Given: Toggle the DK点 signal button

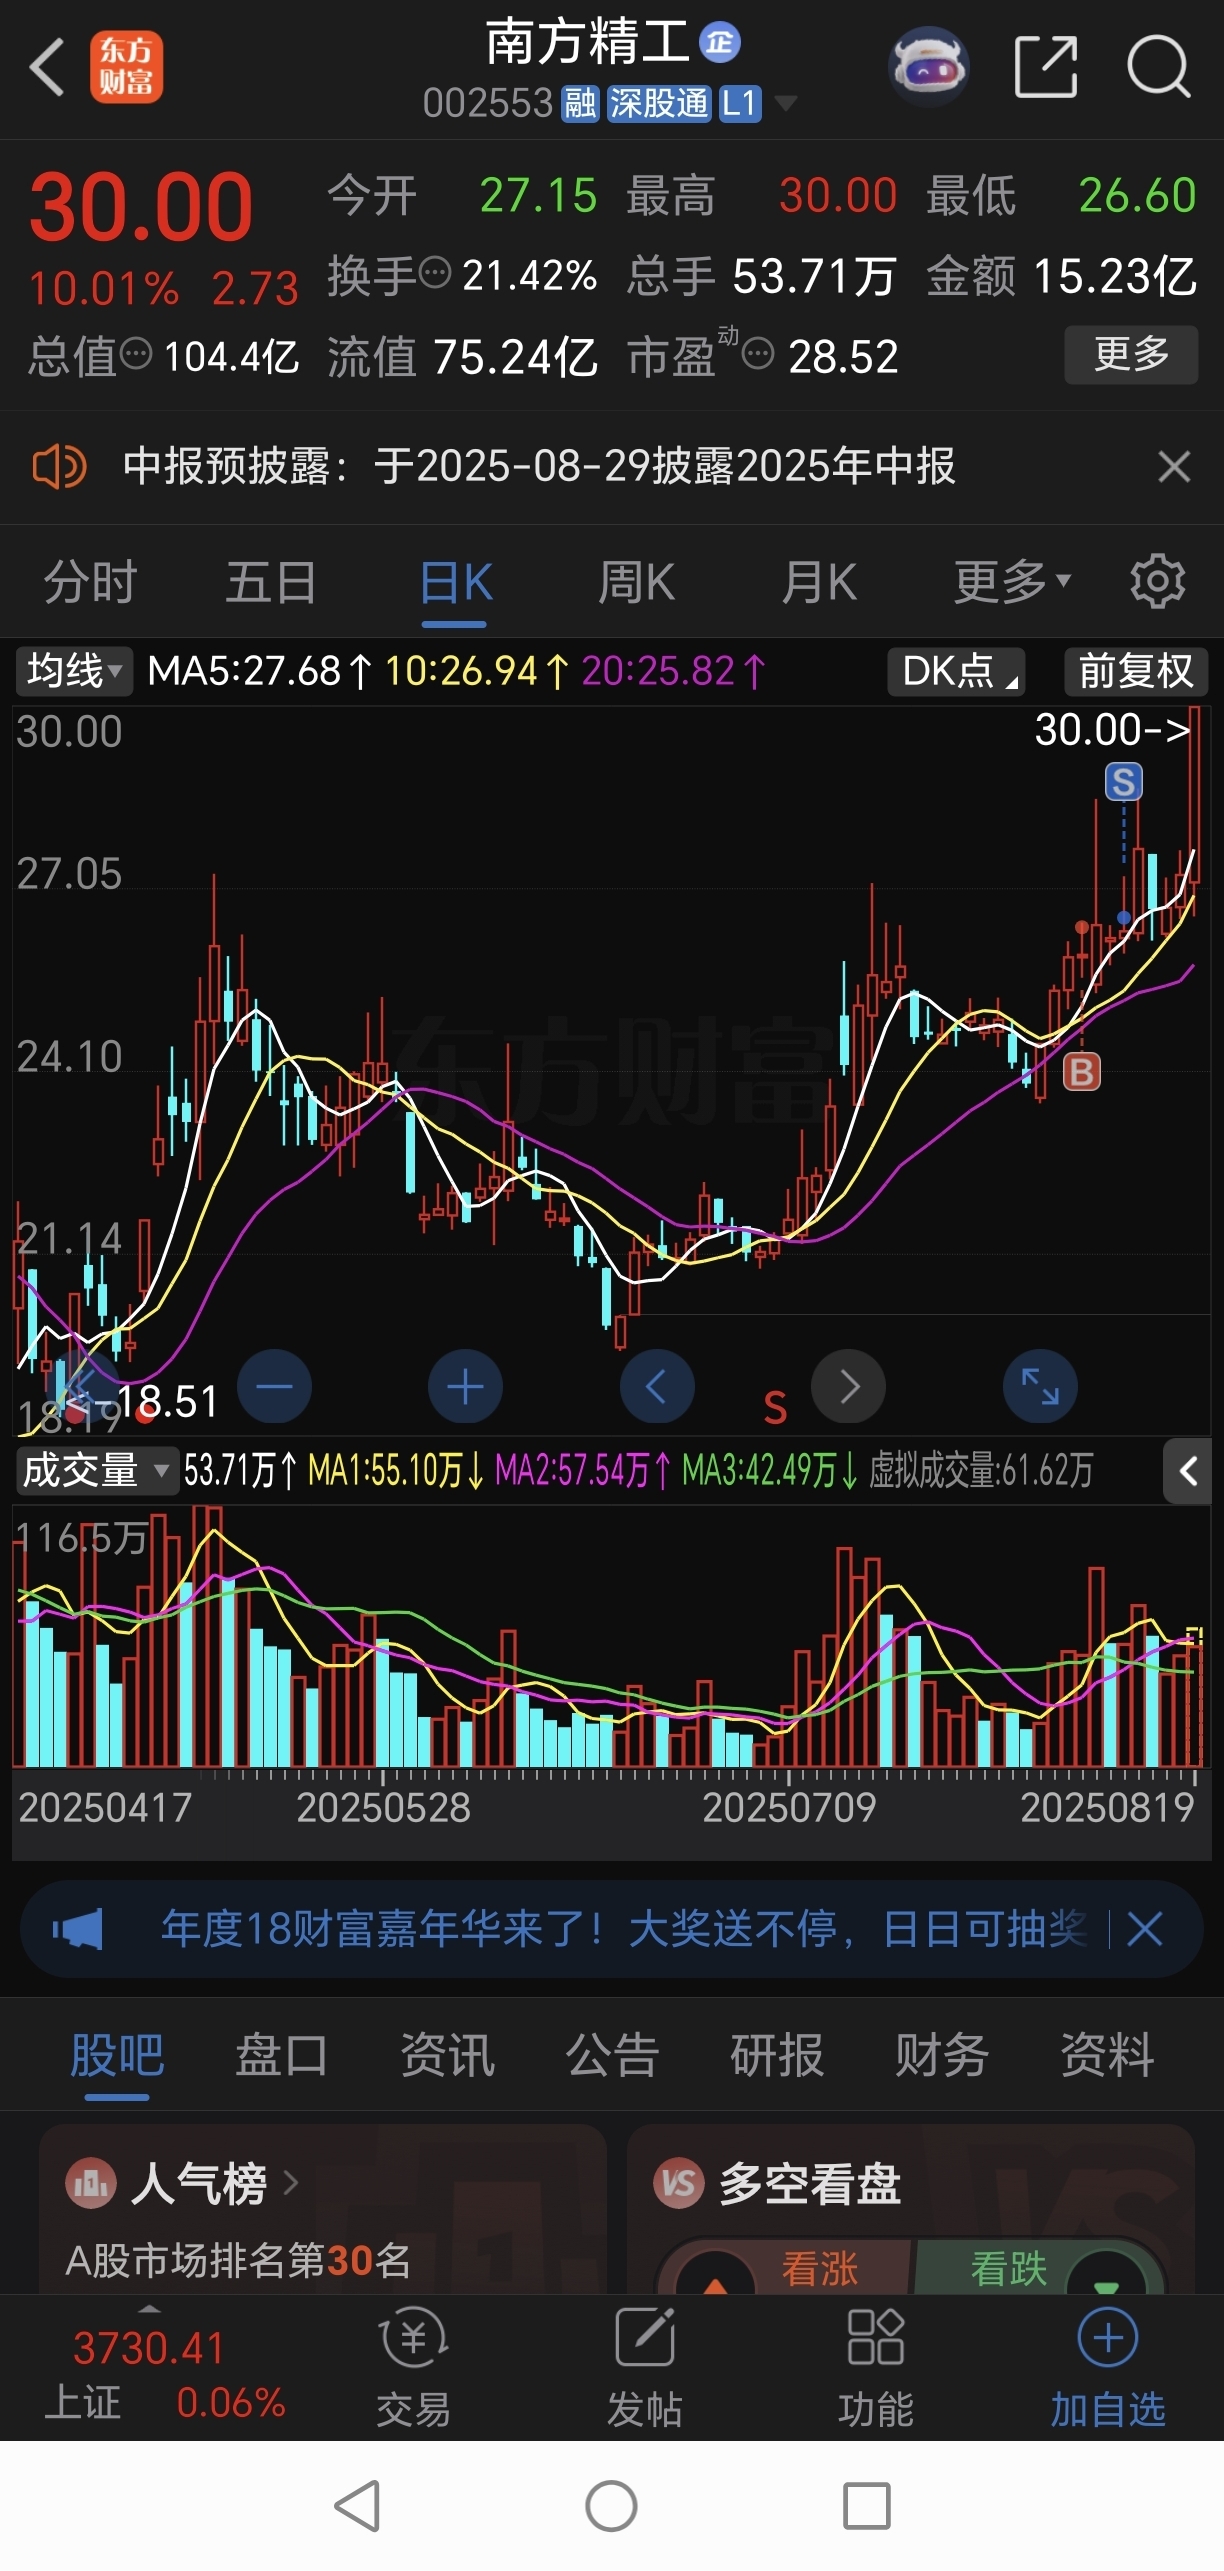Looking at the screenshot, I should 957,671.
